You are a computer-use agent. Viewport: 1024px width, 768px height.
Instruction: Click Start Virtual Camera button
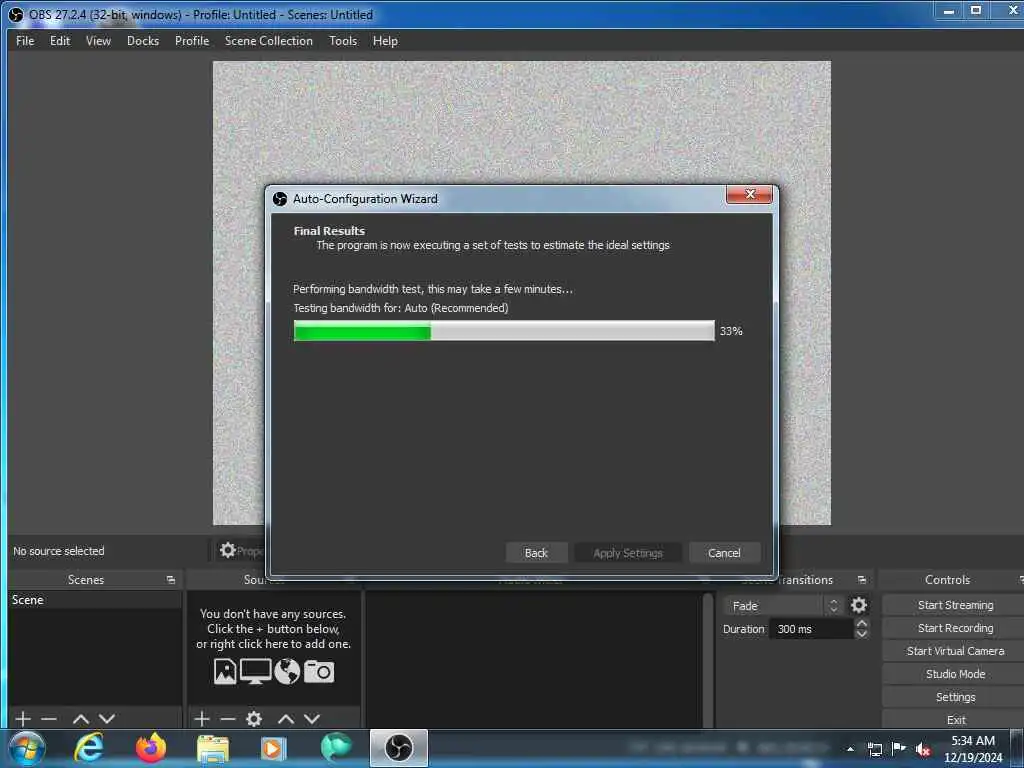pos(955,650)
